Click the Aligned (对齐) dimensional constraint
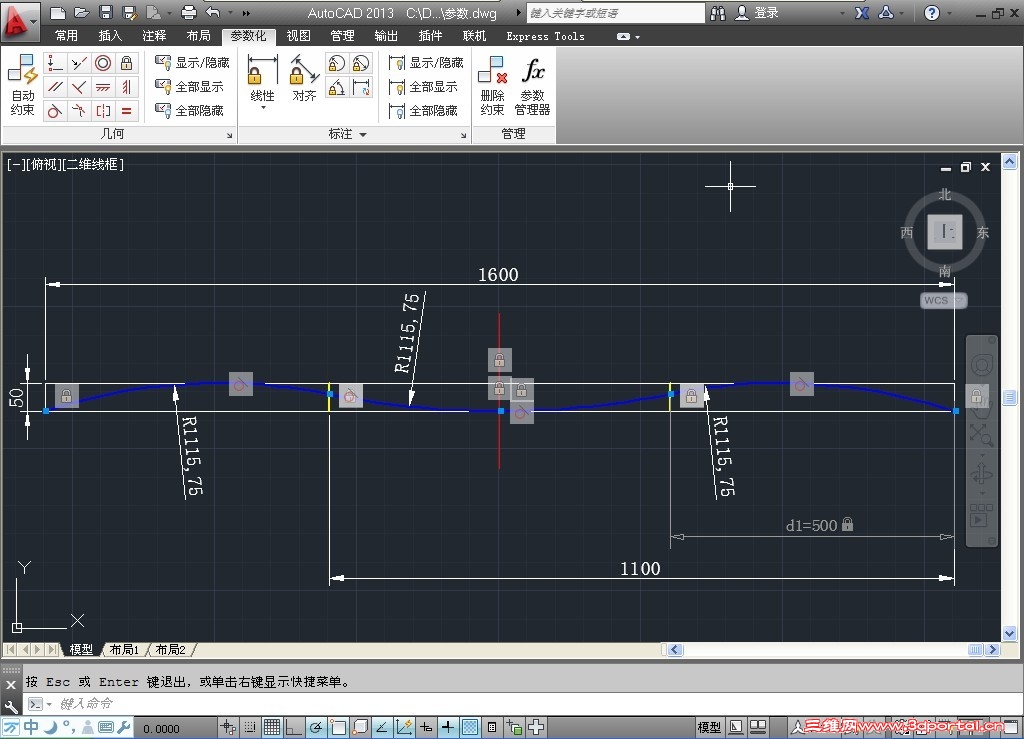 [304, 77]
